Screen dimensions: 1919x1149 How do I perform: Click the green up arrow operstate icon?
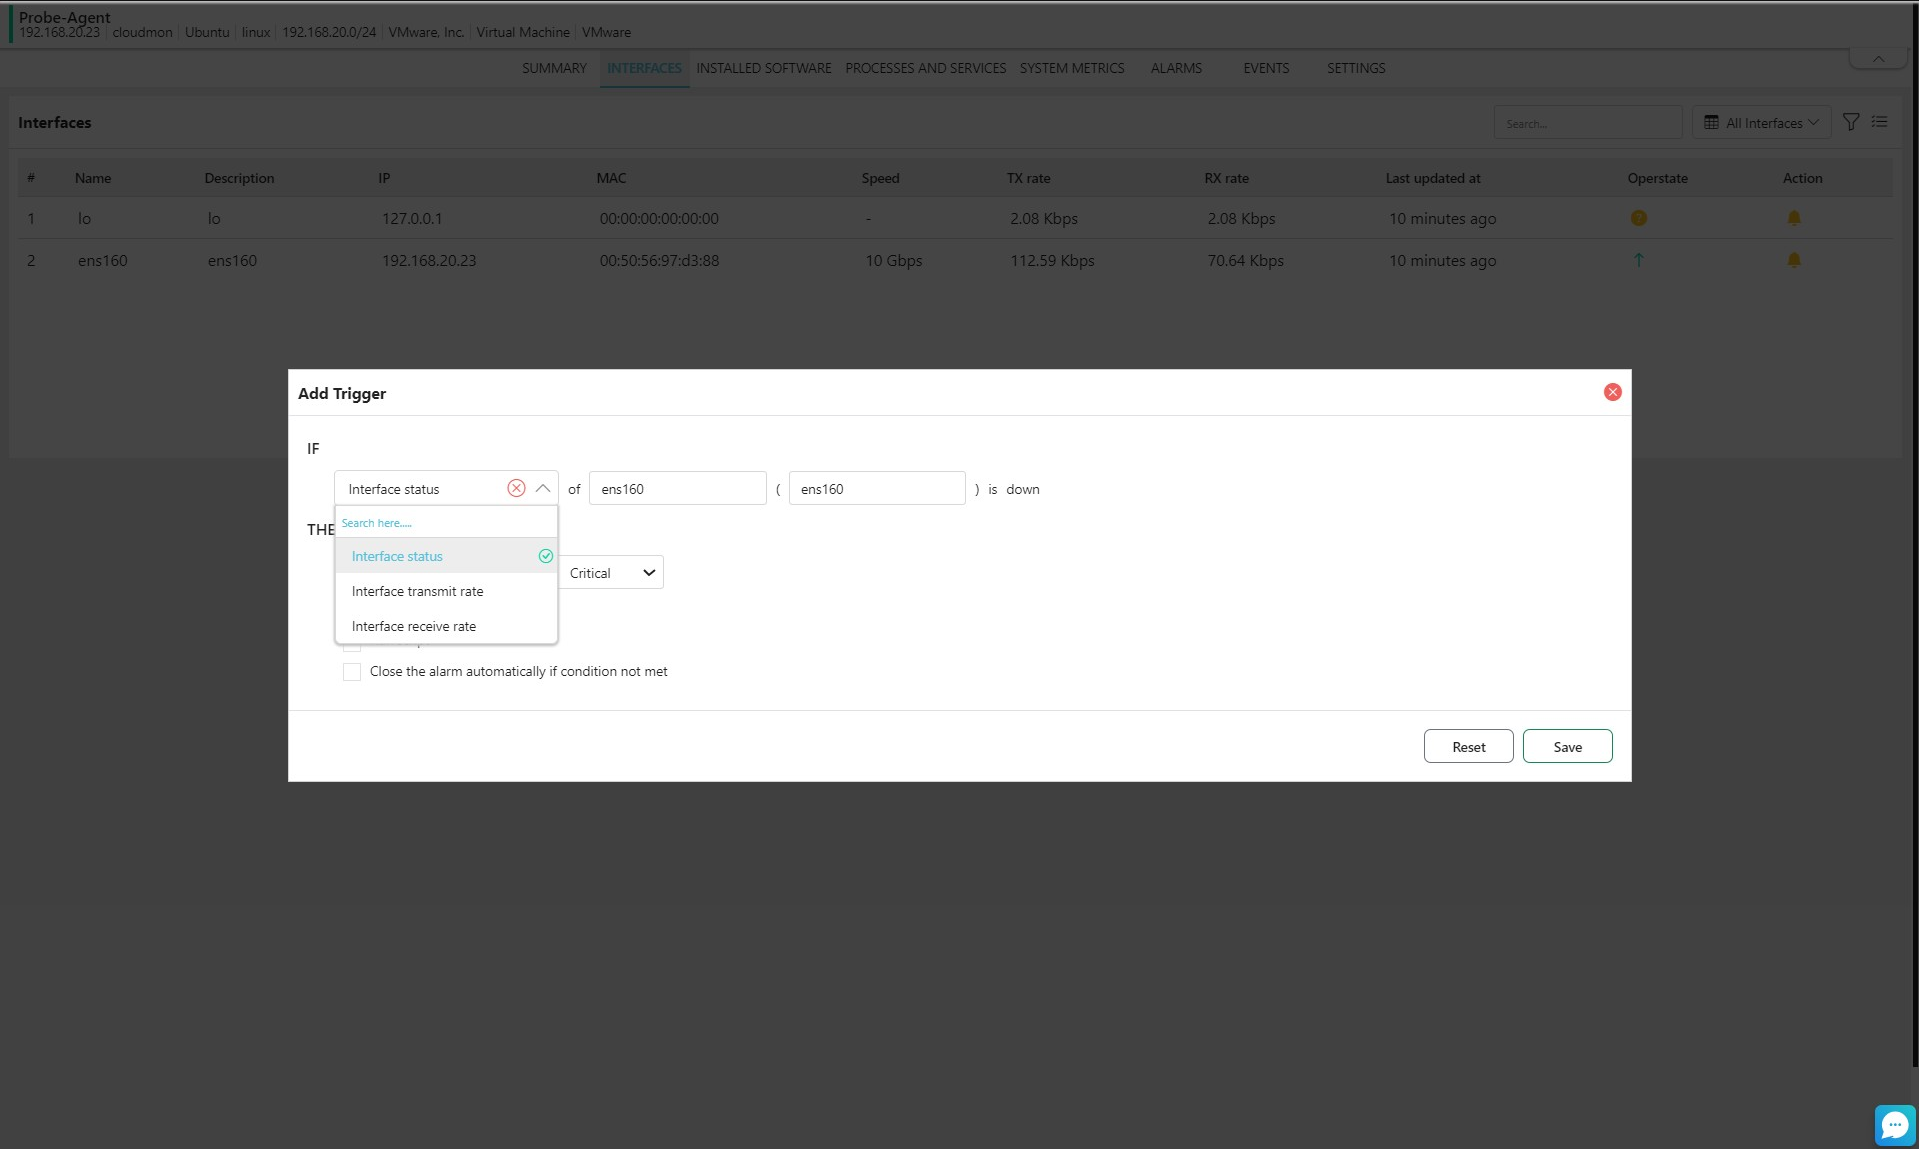(x=1638, y=260)
